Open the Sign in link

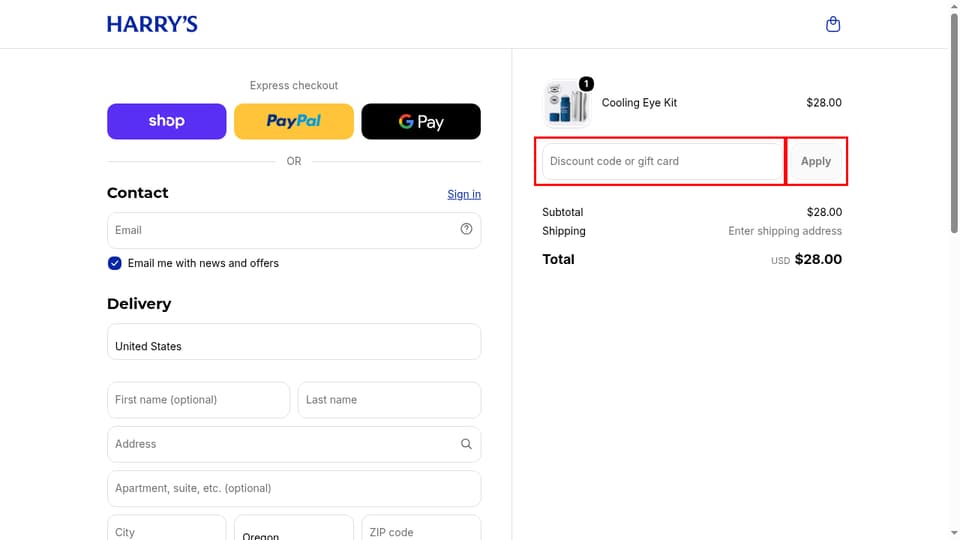pyautogui.click(x=464, y=194)
